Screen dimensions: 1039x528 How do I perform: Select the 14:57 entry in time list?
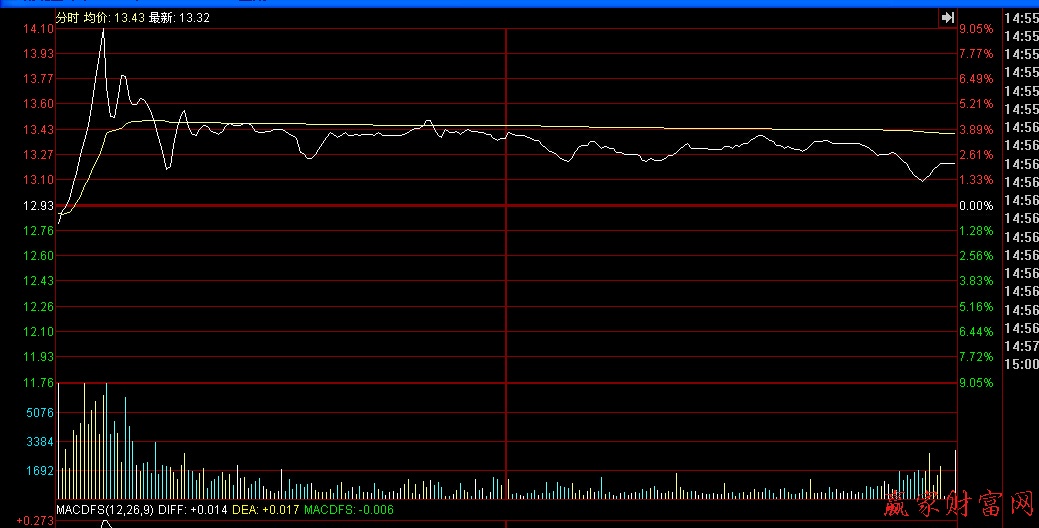pos(1020,346)
